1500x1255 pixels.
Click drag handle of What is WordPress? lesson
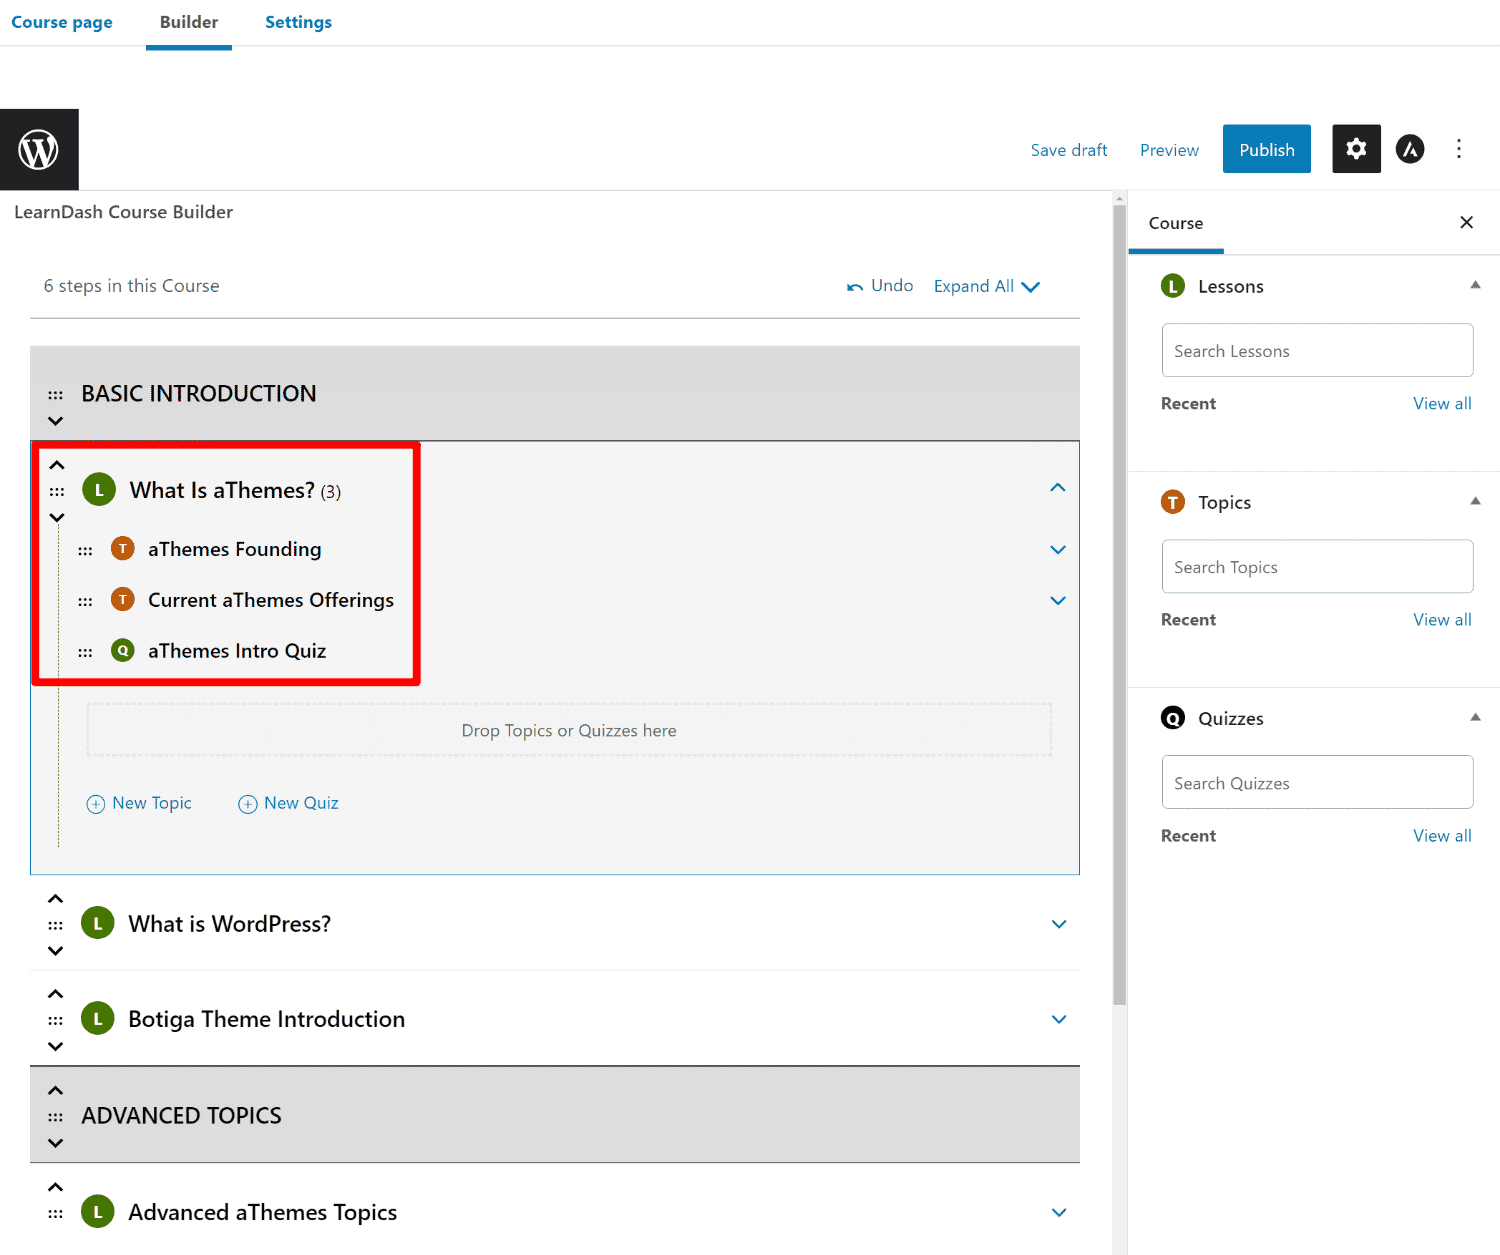(x=56, y=925)
